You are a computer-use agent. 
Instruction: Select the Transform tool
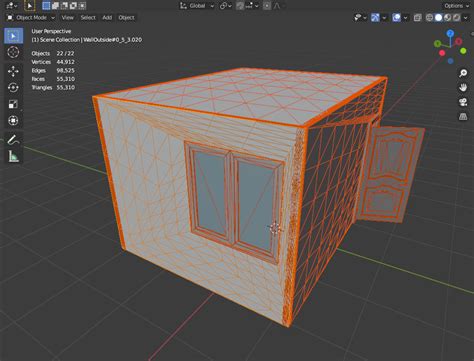tap(13, 121)
